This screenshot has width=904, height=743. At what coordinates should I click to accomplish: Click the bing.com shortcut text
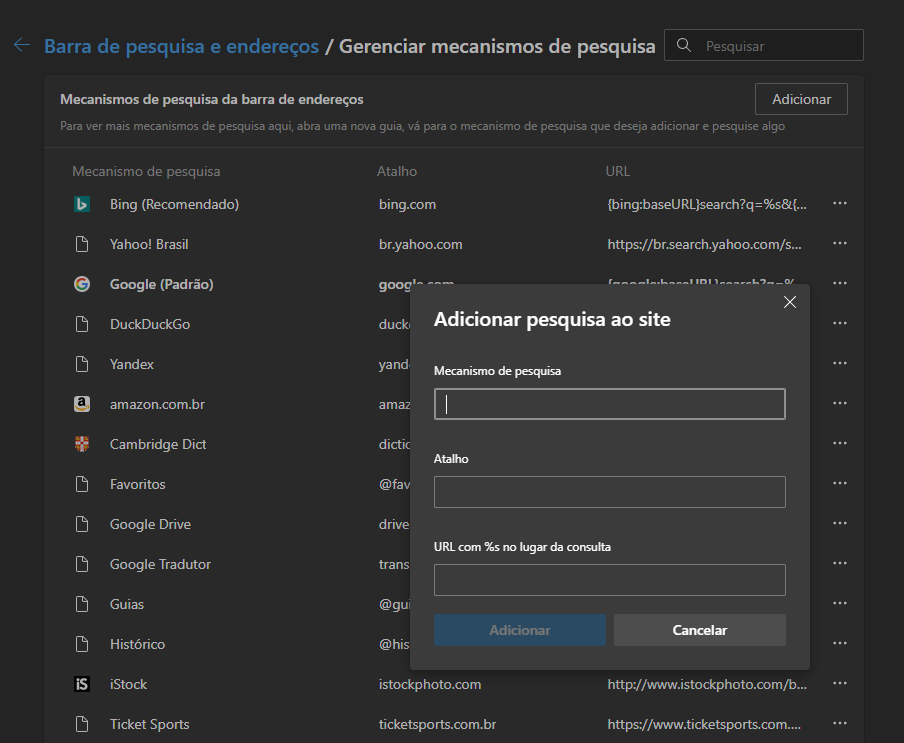[407, 205]
